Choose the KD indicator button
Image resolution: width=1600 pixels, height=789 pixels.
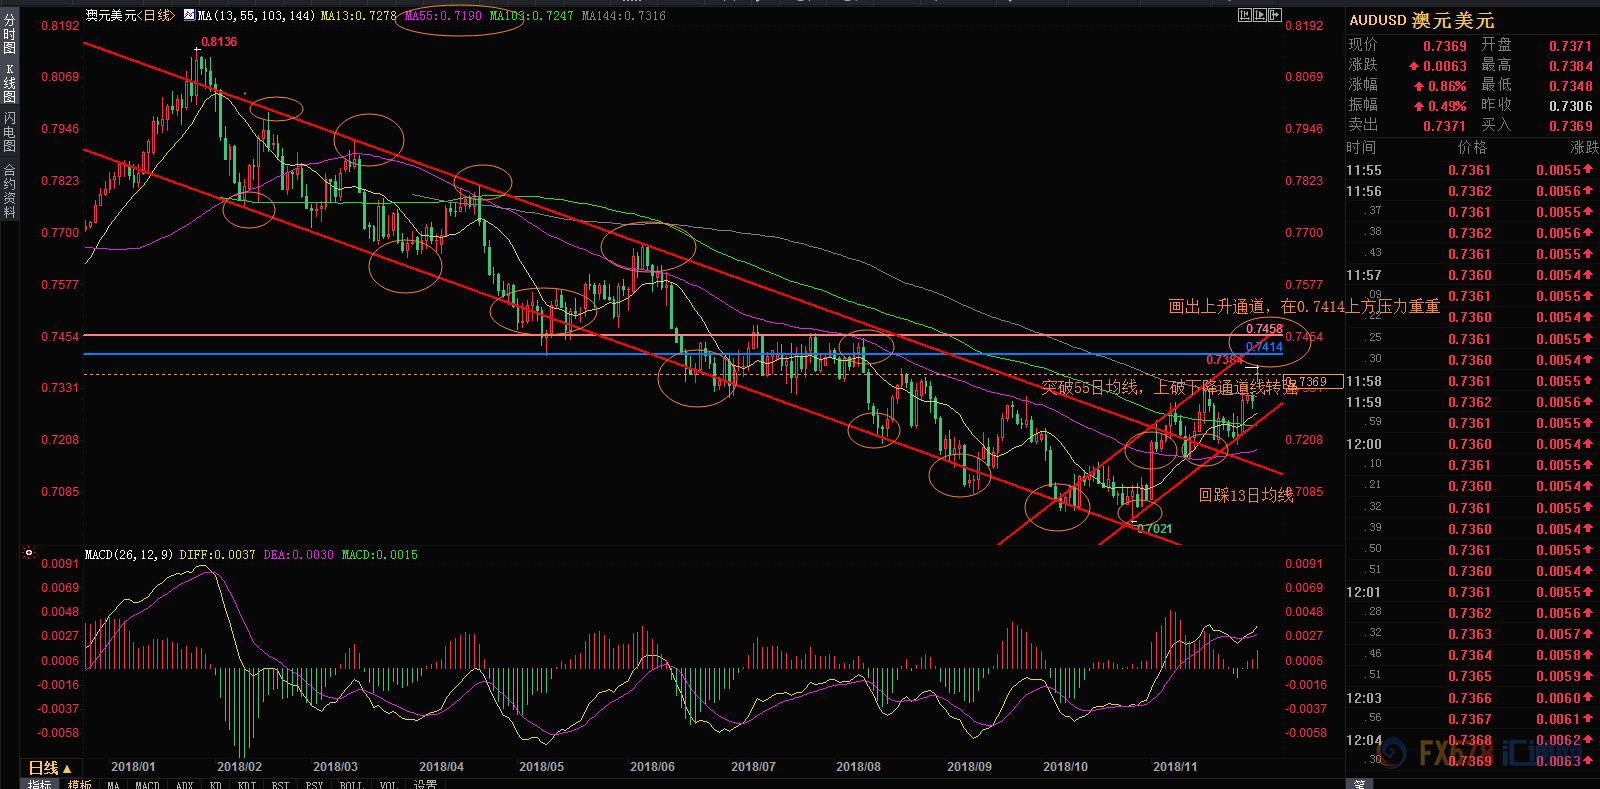tap(215, 784)
